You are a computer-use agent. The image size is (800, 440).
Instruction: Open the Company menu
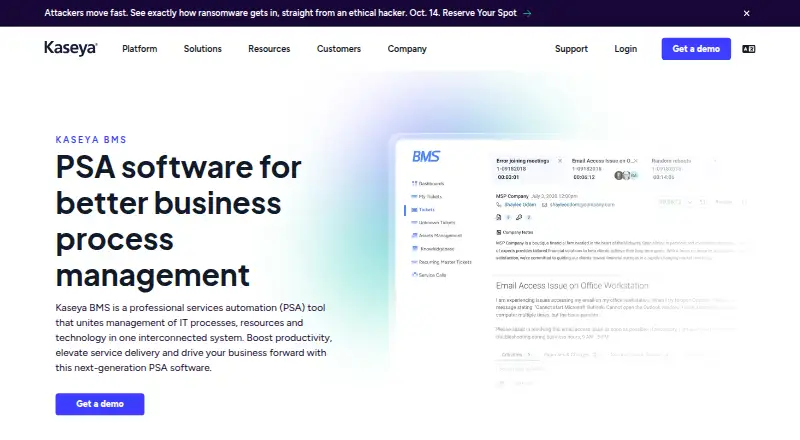point(407,49)
